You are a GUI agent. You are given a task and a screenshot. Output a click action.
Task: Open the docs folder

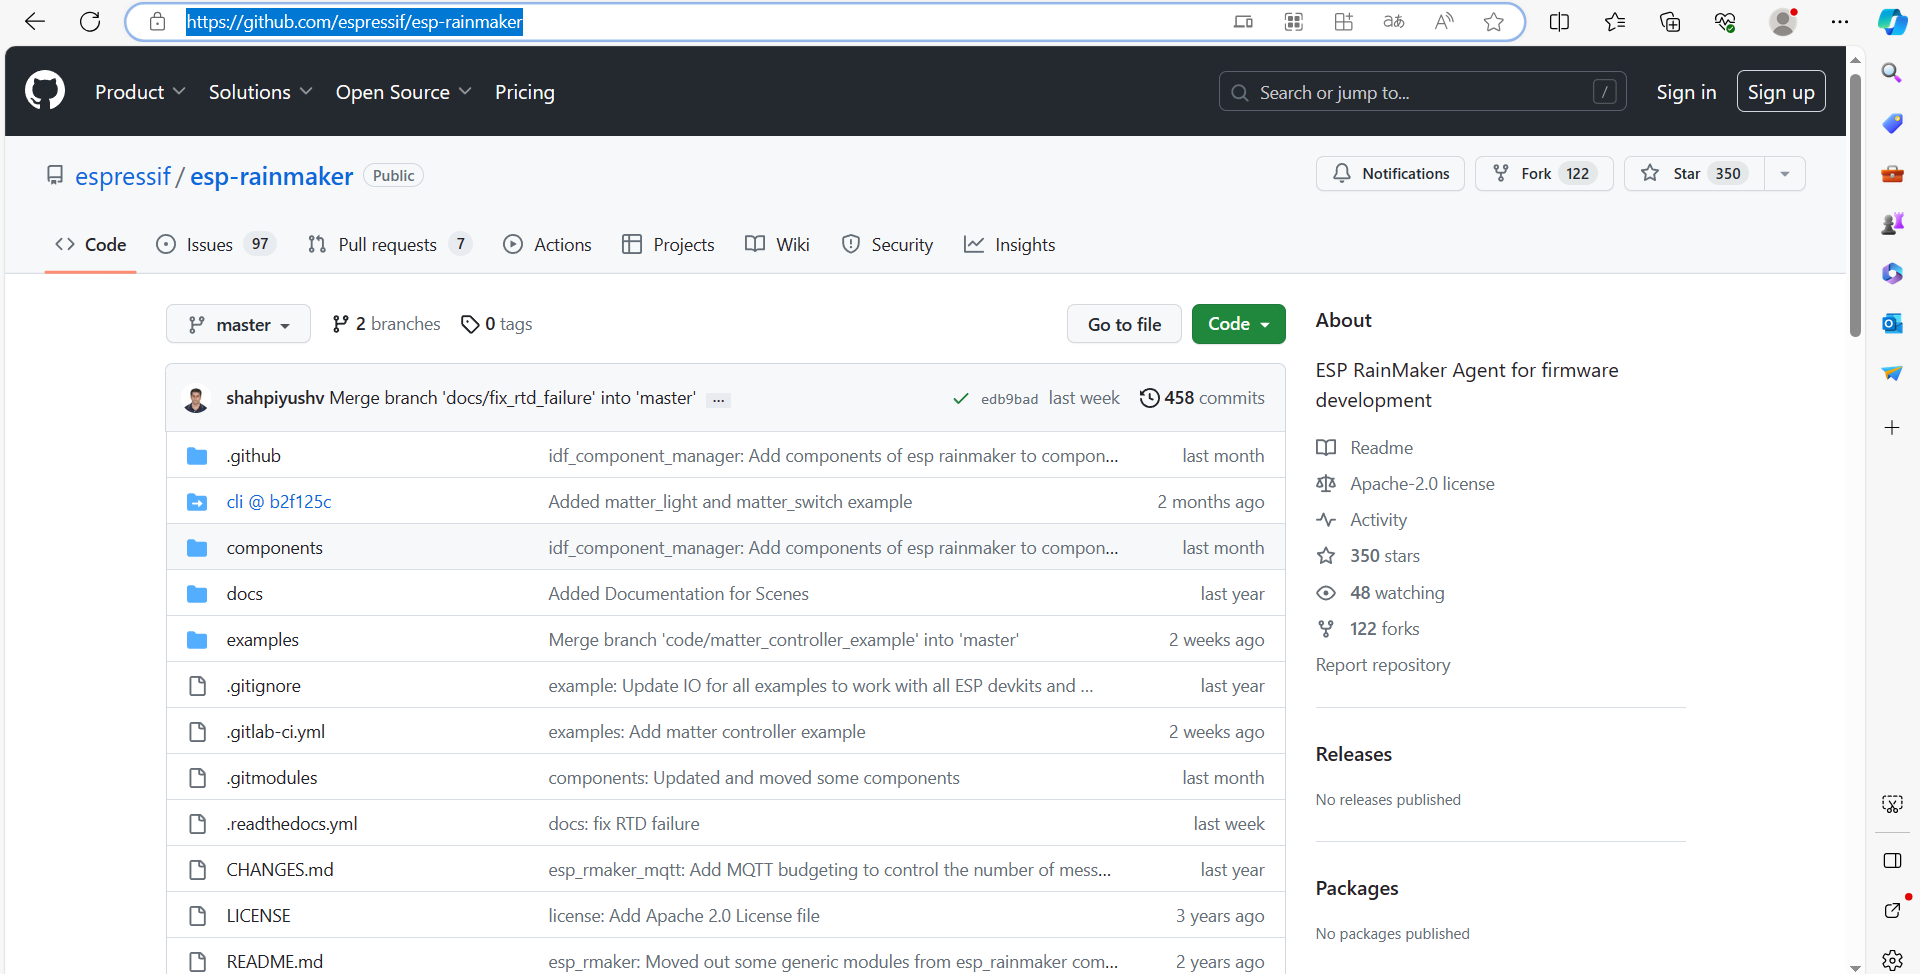pos(244,594)
